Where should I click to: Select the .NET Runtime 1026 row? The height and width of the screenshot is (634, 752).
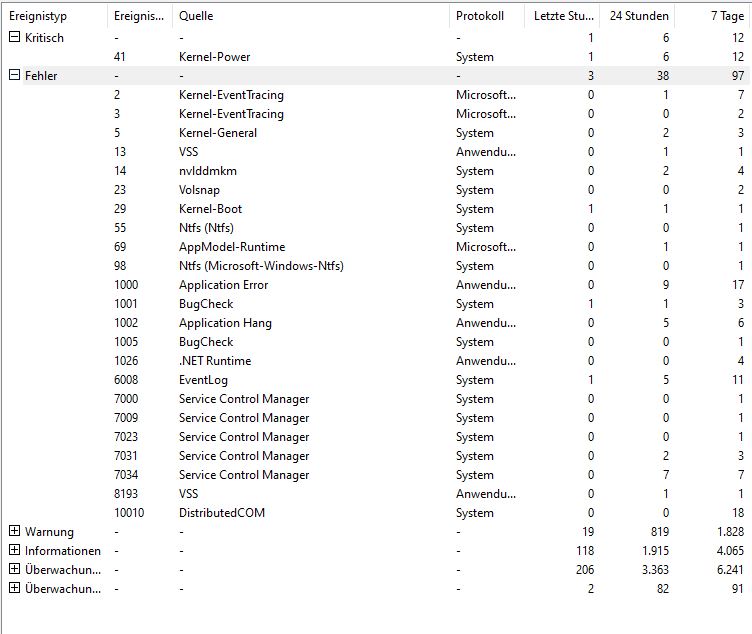(376, 361)
